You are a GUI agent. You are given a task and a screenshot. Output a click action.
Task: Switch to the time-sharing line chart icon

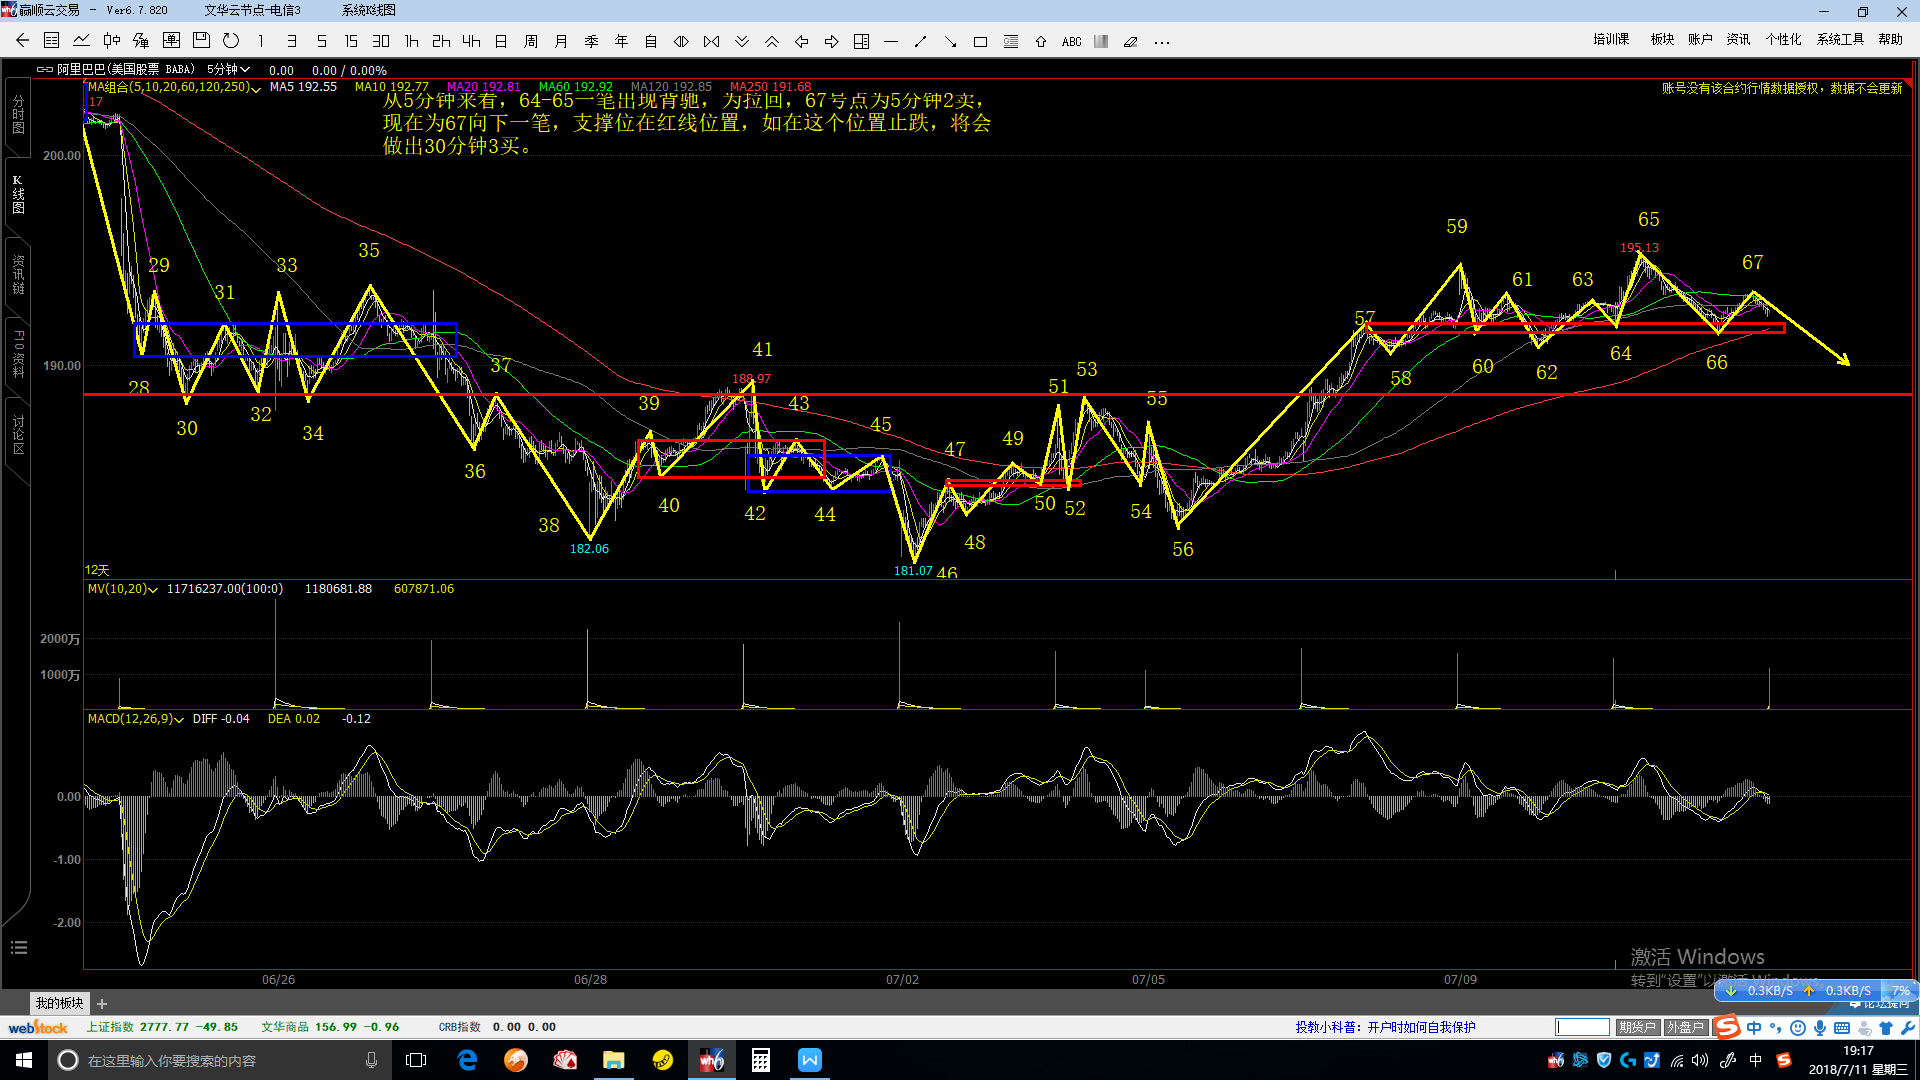(x=82, y=41)
